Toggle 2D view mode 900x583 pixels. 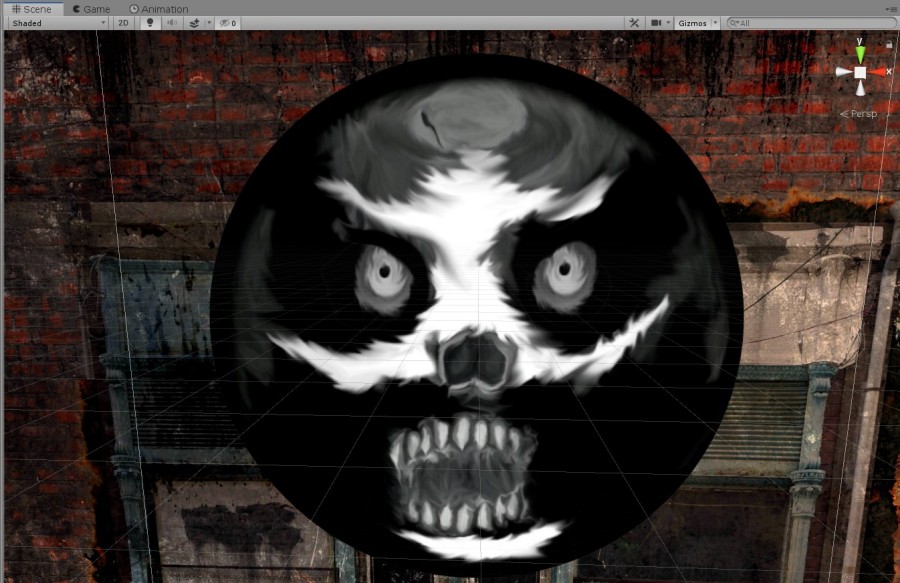[x=123, y=22]
